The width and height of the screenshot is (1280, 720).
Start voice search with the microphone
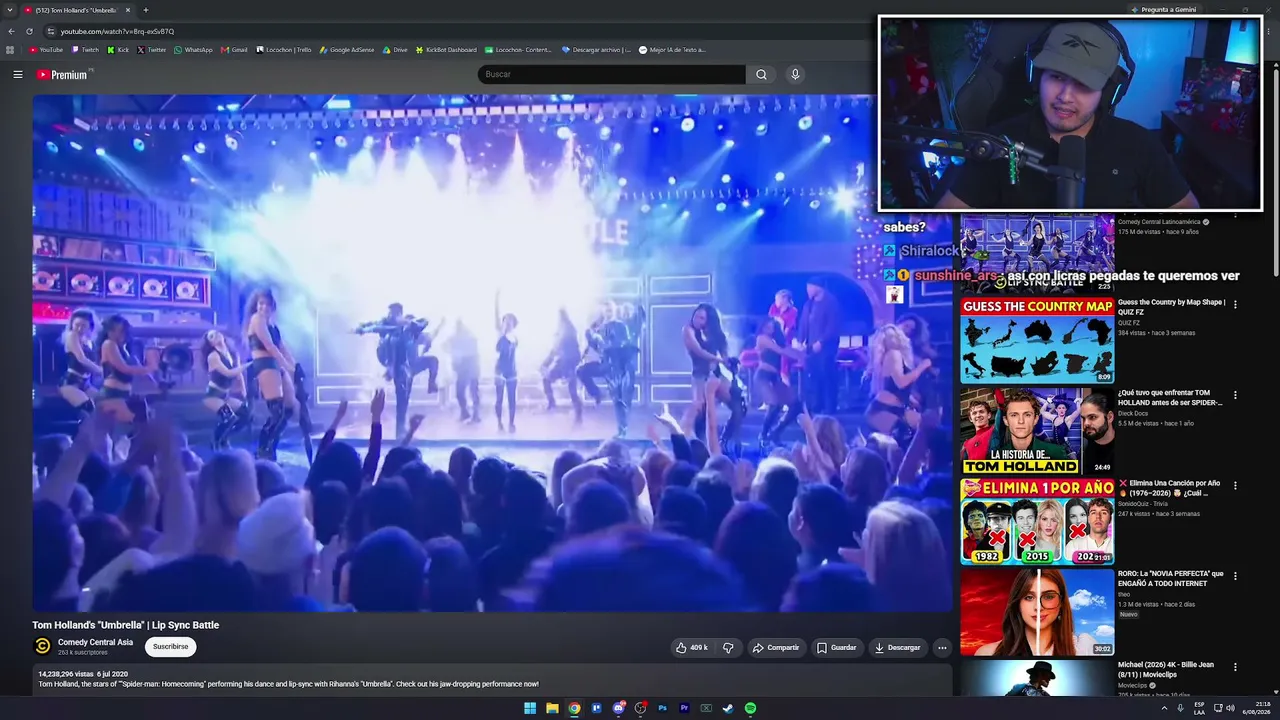point(795,74)
